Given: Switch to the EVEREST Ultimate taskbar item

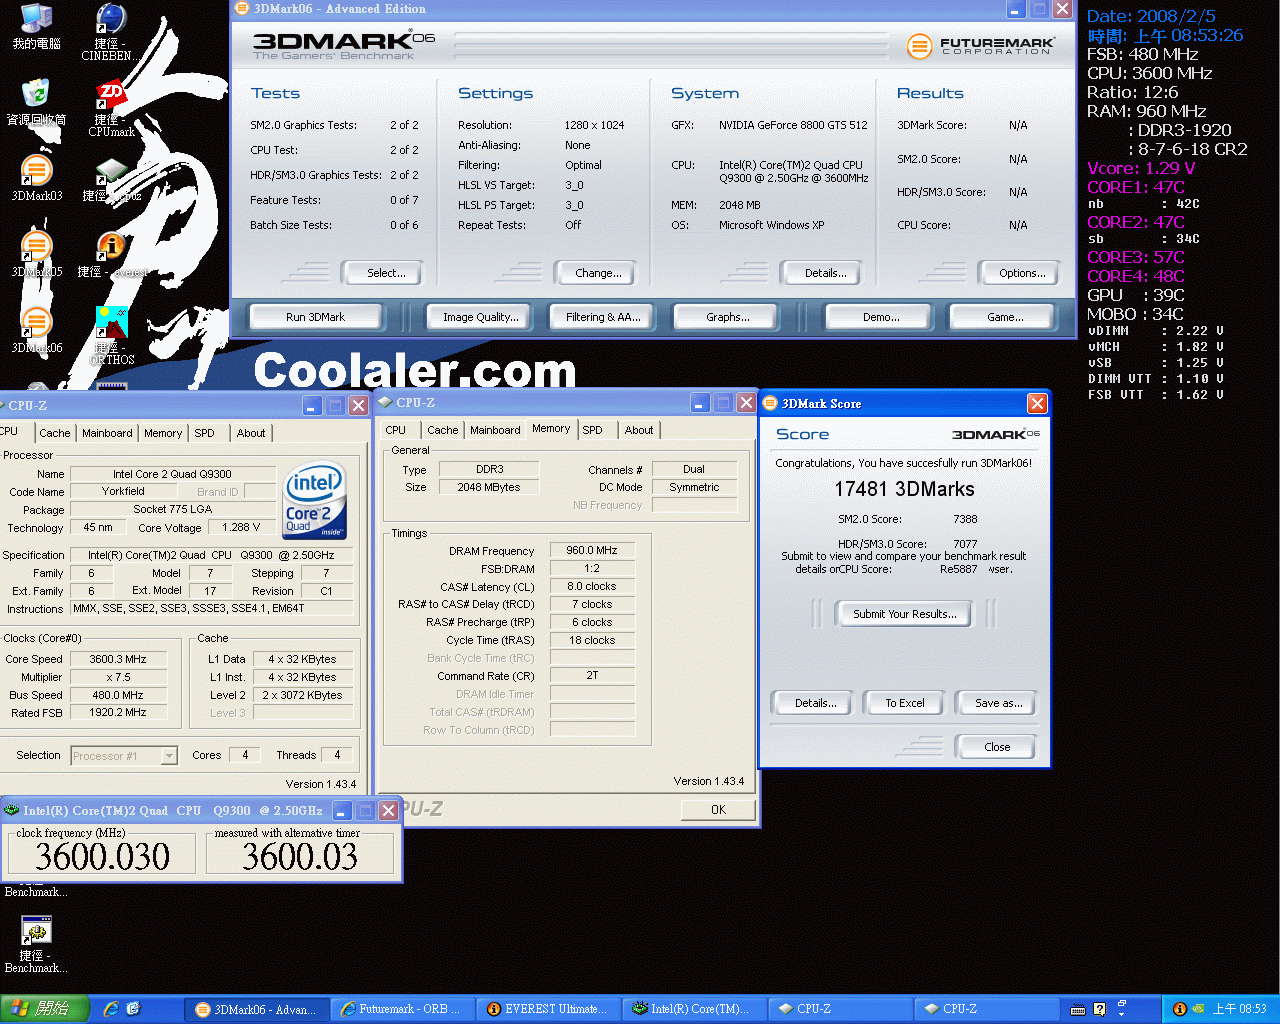Looking at the screenshot, I should coord(549,1009).
